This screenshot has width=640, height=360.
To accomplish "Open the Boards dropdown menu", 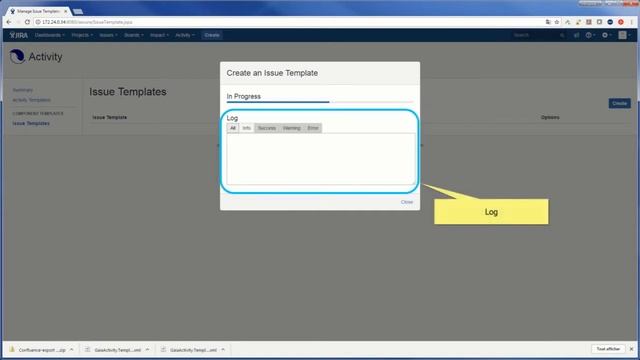I will coord(133,35).
